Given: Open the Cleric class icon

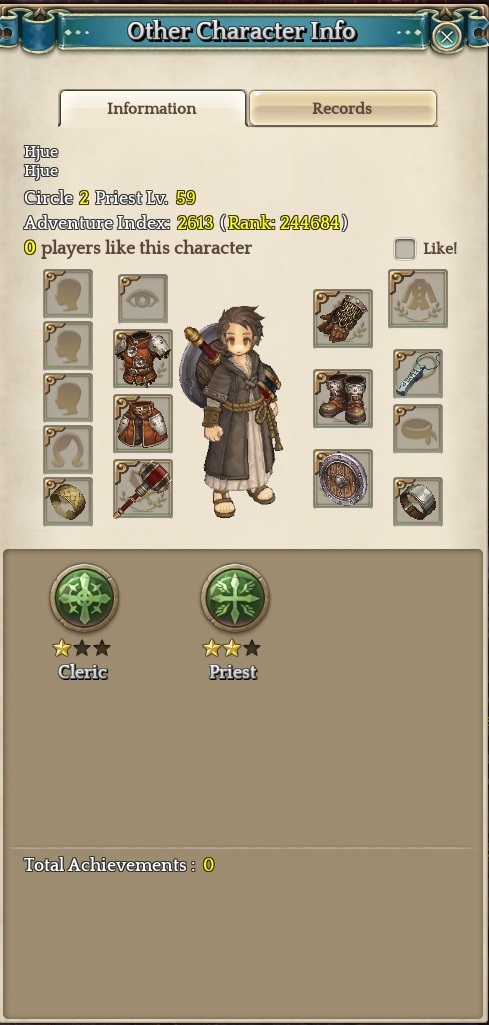Looking at the screenshot, I should click(x=84, y=597).
